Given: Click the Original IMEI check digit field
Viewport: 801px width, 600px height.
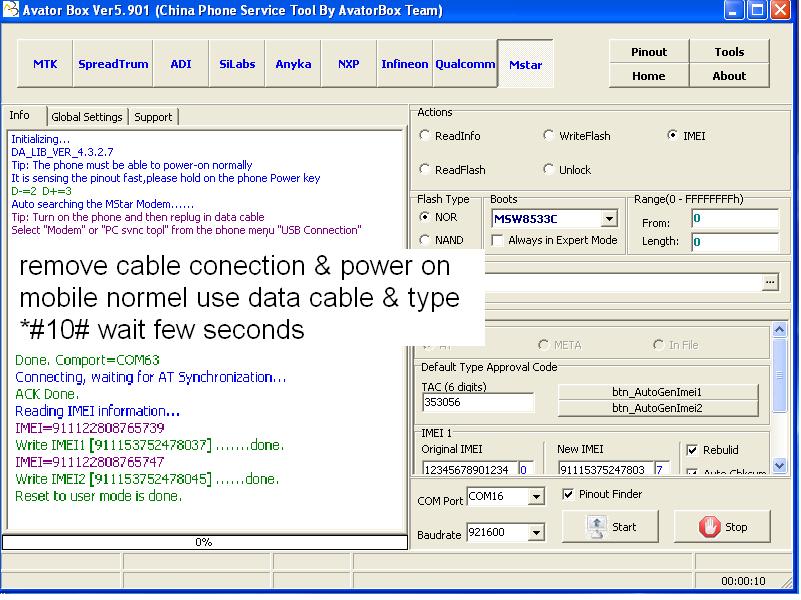Looking at the screenshot, I should [526, 469].
